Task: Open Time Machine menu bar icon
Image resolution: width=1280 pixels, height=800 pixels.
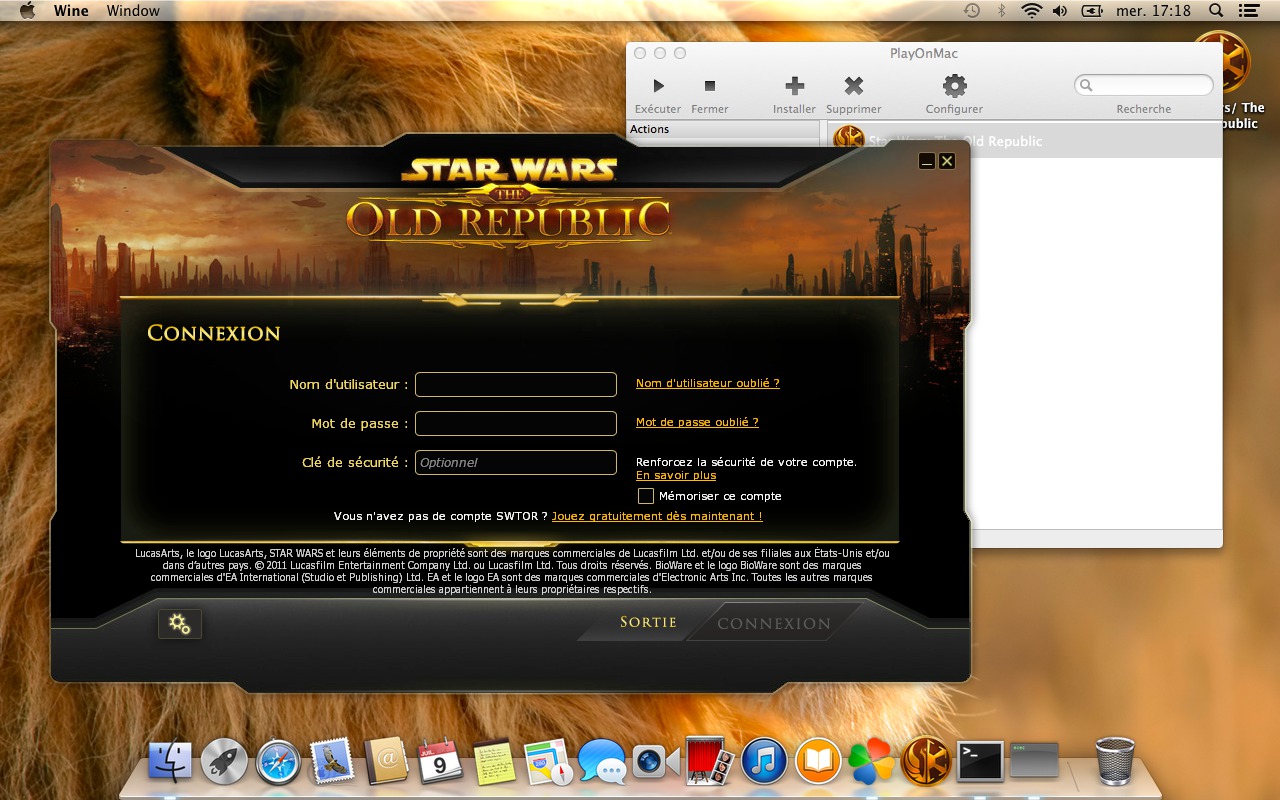Action: tap(972, 10)
